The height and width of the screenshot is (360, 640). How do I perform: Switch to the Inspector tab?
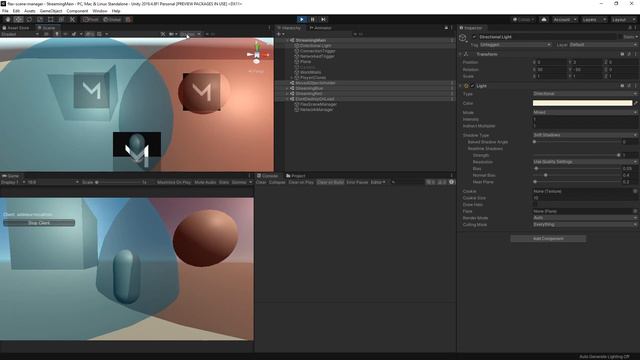pyautogui.click(x=471, y=28)
